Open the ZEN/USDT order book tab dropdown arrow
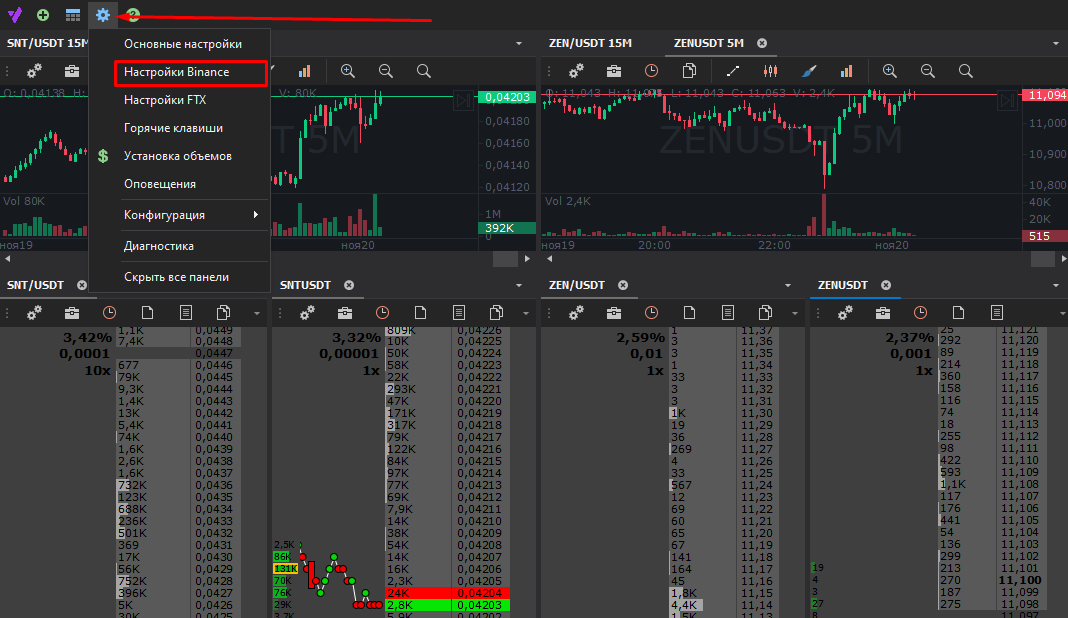This screenshot has width=1068, height=618. tap(788, 285)
